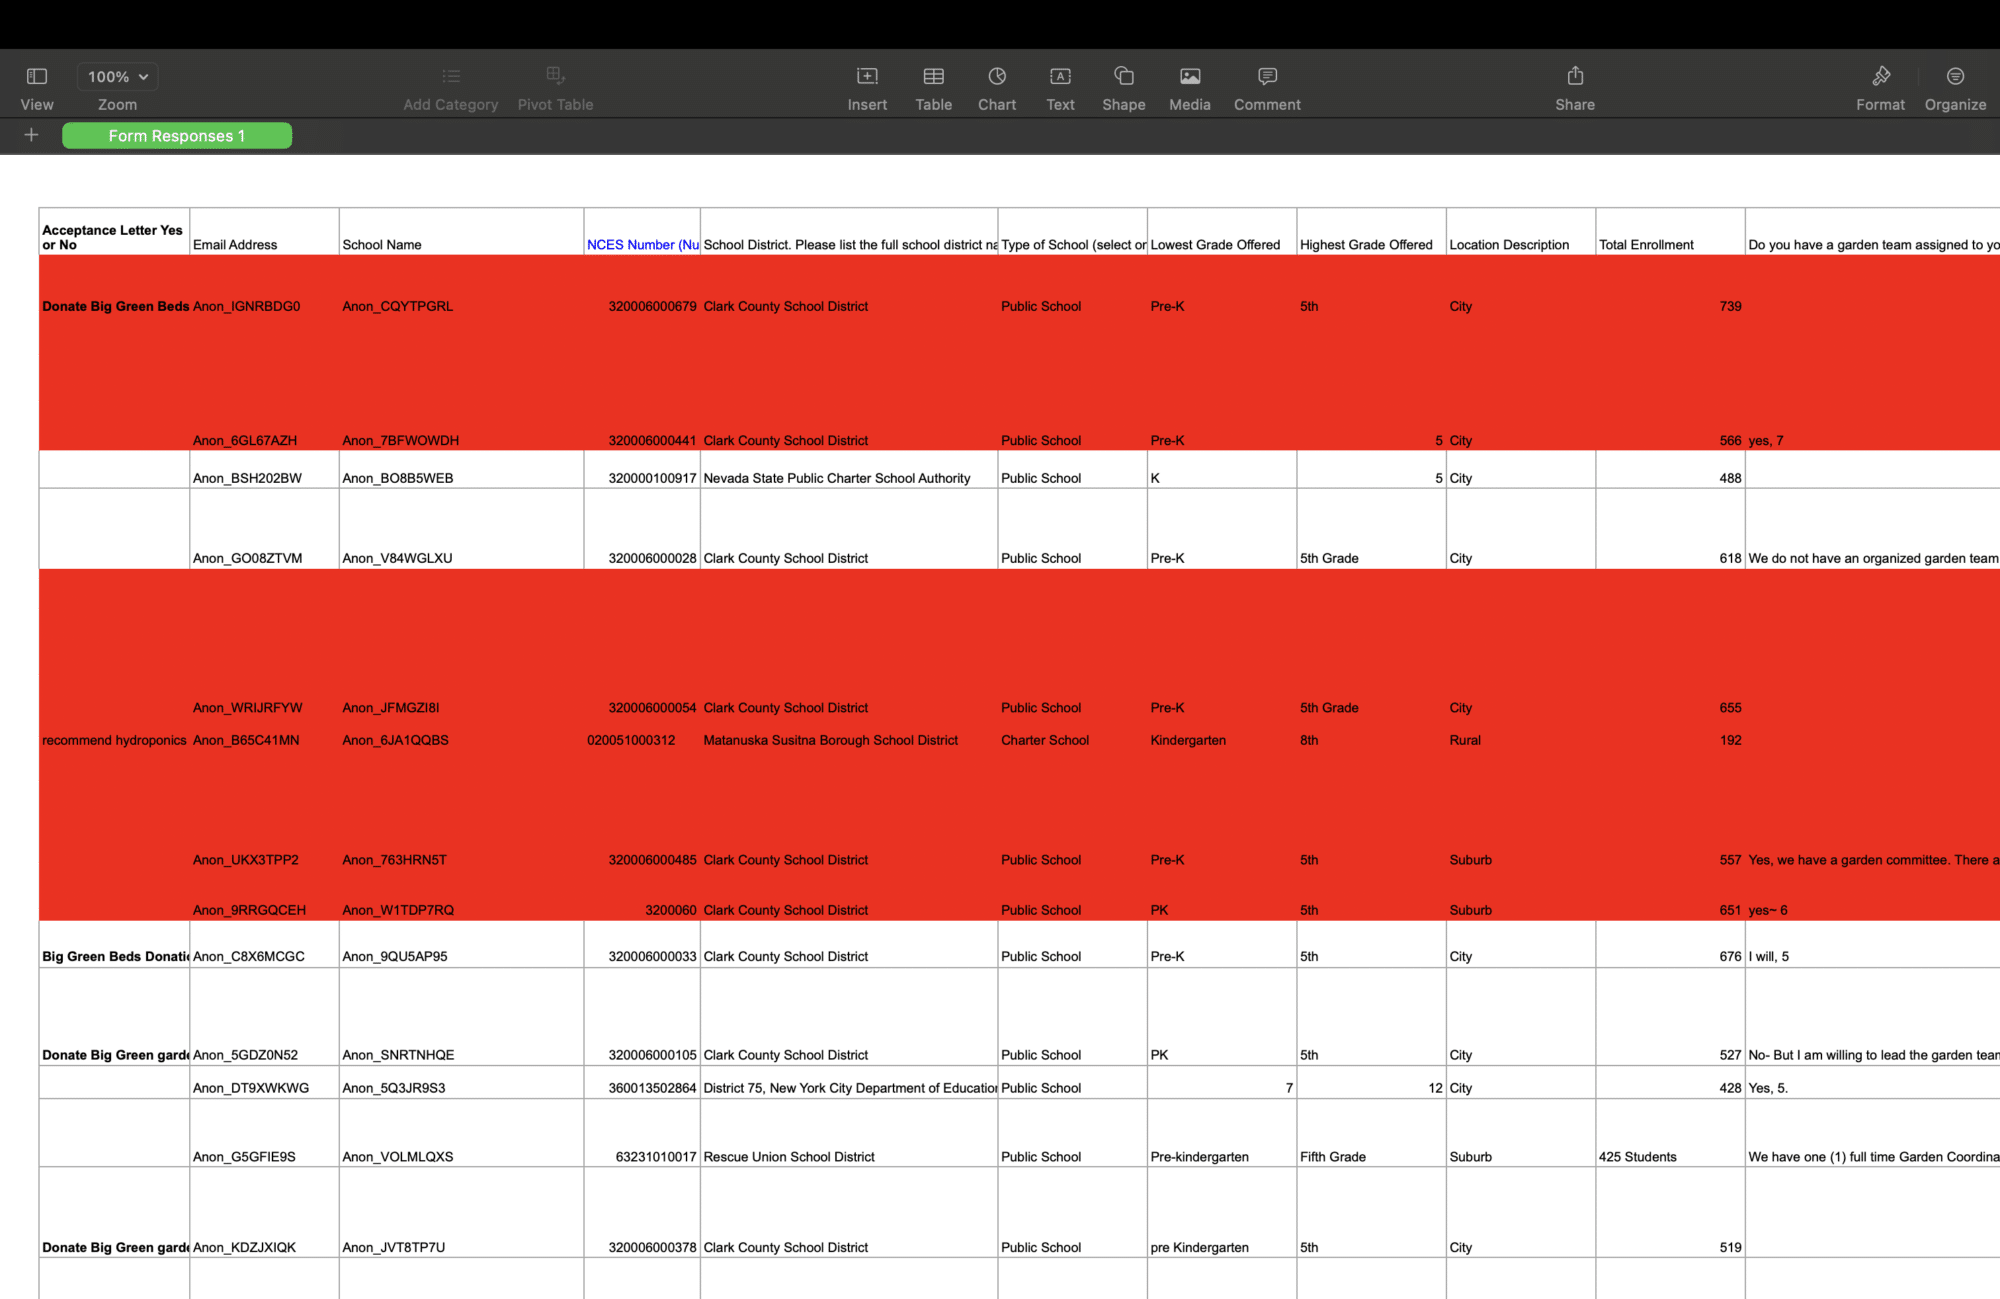Toggle the Format inspector panel
Screen dimensions: 2000x1299
point(1881,87)
